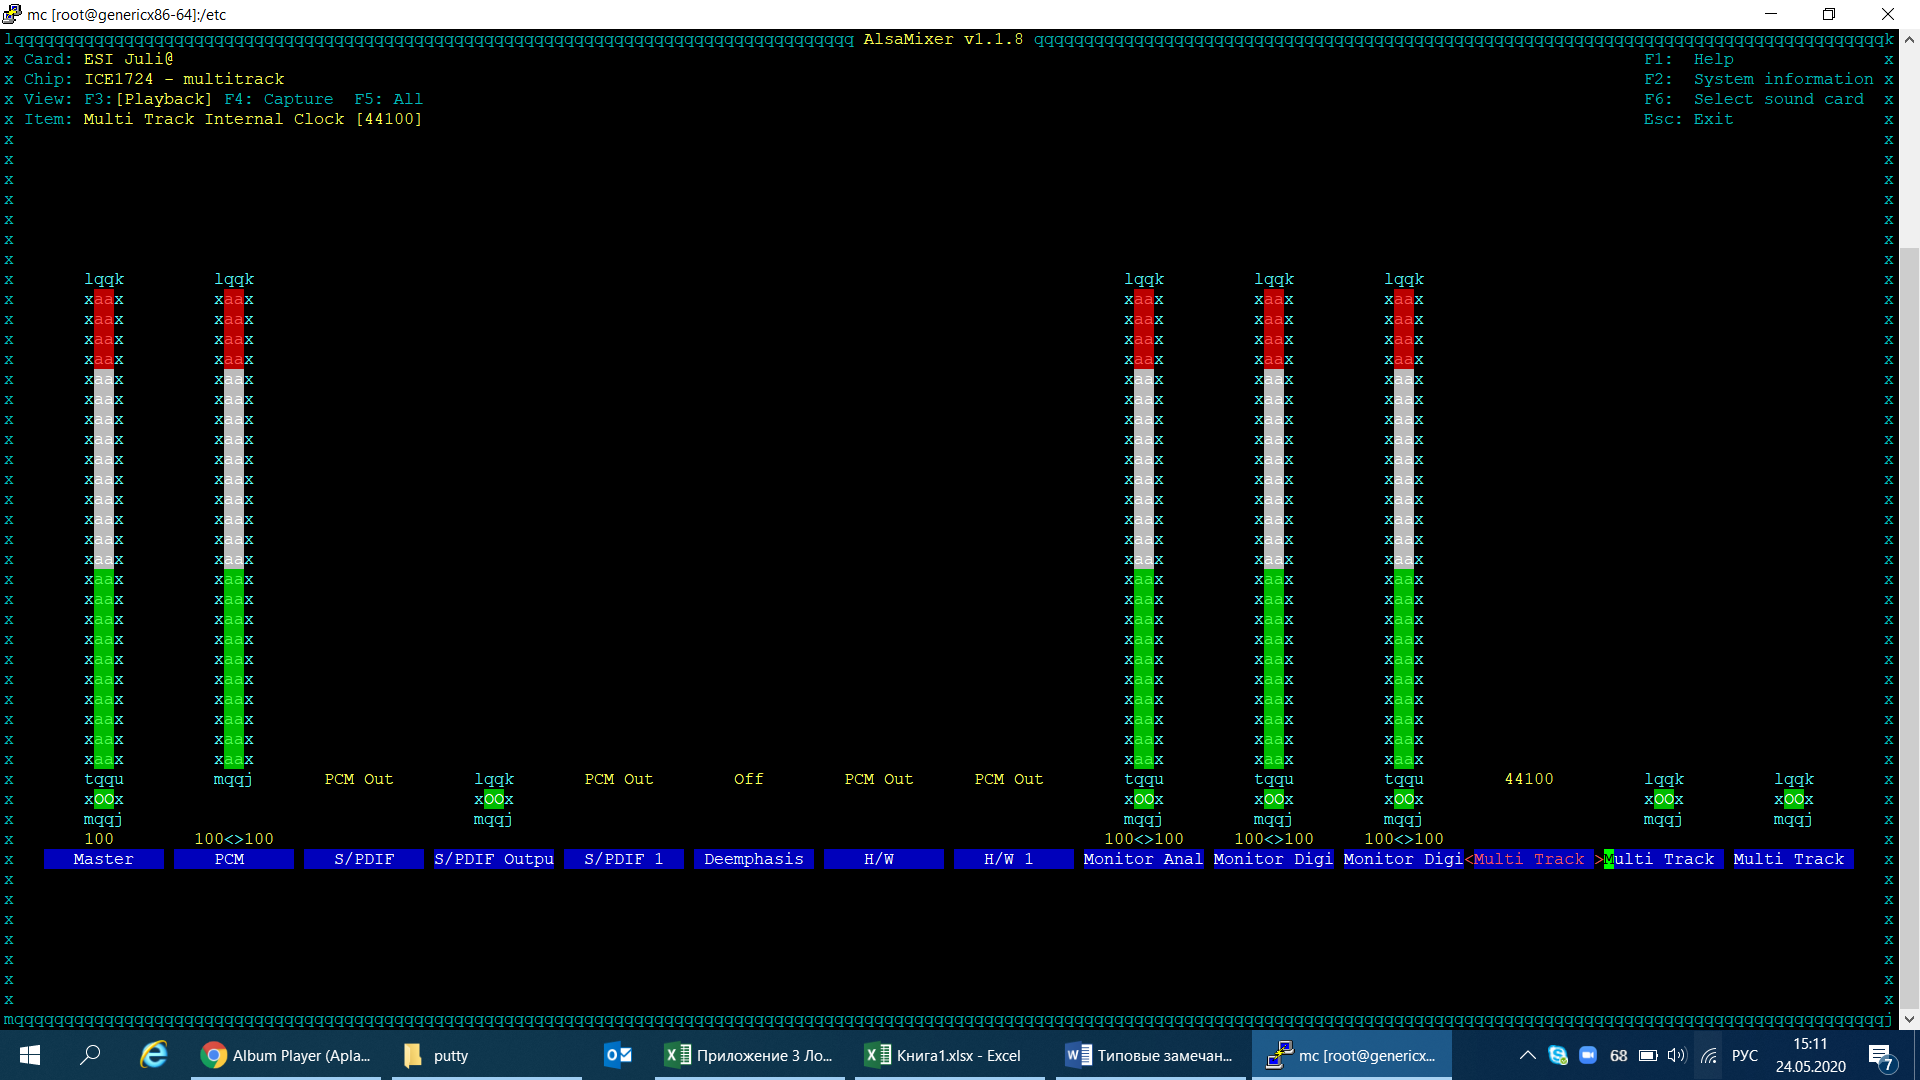The image size is (1920, 1080).
Task: Open the network Wi-Fi tray icon
Action: point(1709,1055)
